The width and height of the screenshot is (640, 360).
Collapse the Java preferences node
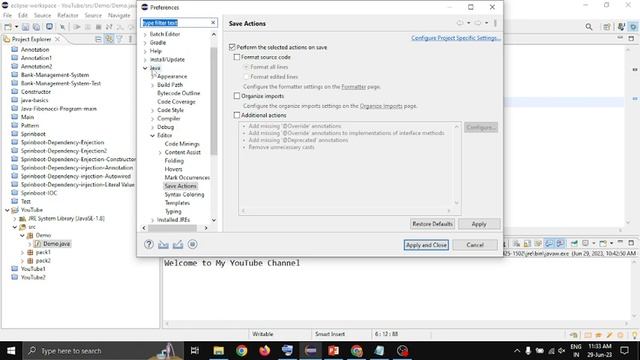[145, 68]
